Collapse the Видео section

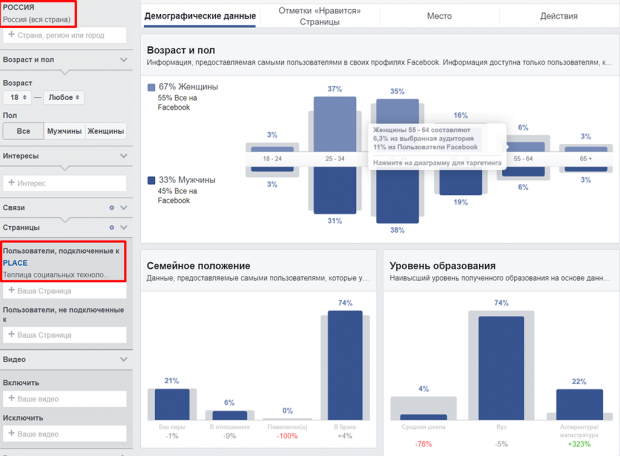click(x=123, y=358)
